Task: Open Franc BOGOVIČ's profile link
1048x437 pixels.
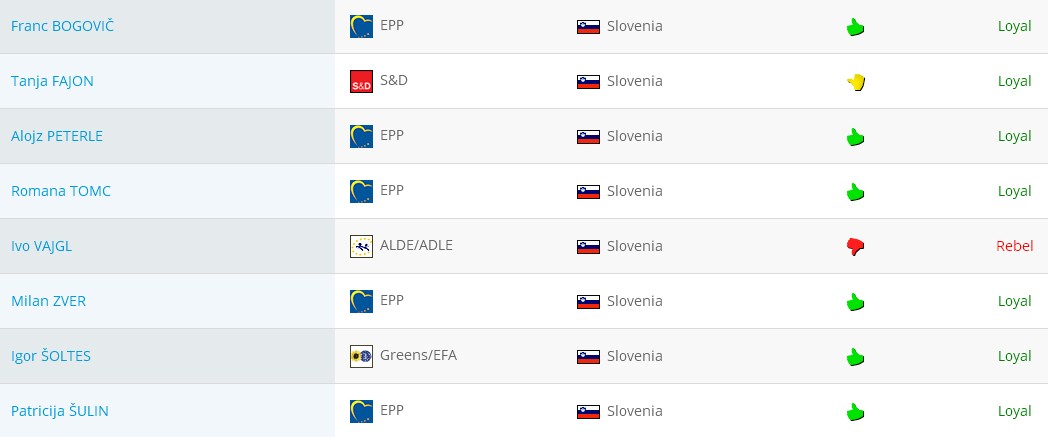Action: pyautogui.click(x=62, y=26)
